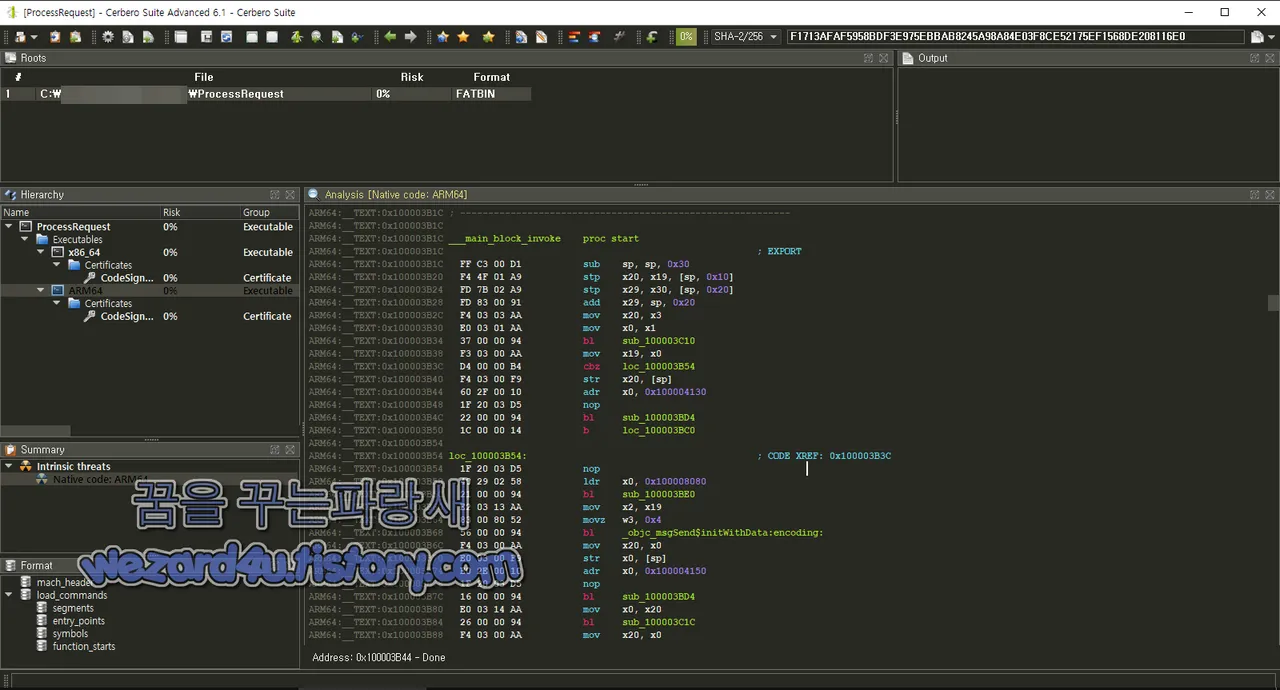
Task: Click the Back navigation arrow icon
Action: (x=389, y=36)
